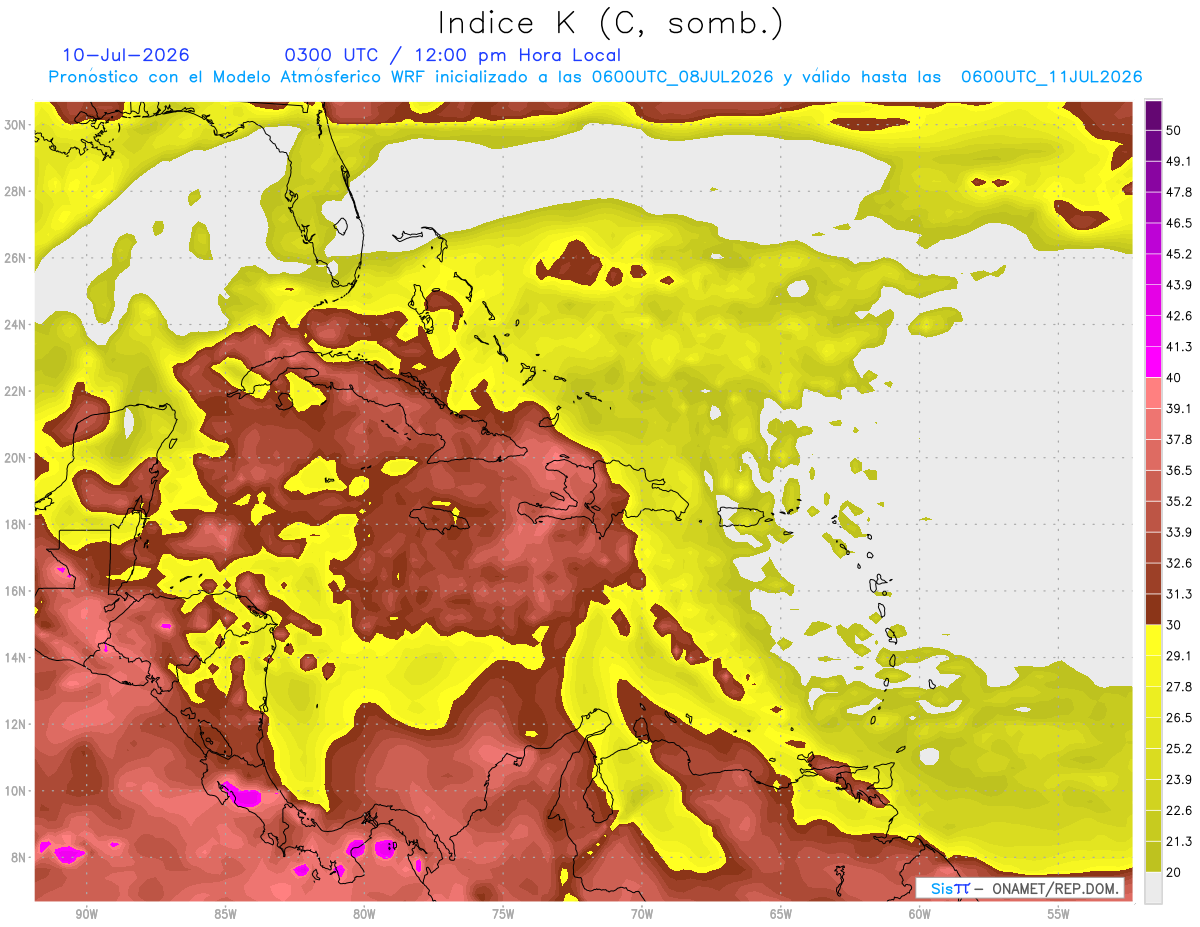Click the colorbar value 35.2

(x=1179, y=501)
